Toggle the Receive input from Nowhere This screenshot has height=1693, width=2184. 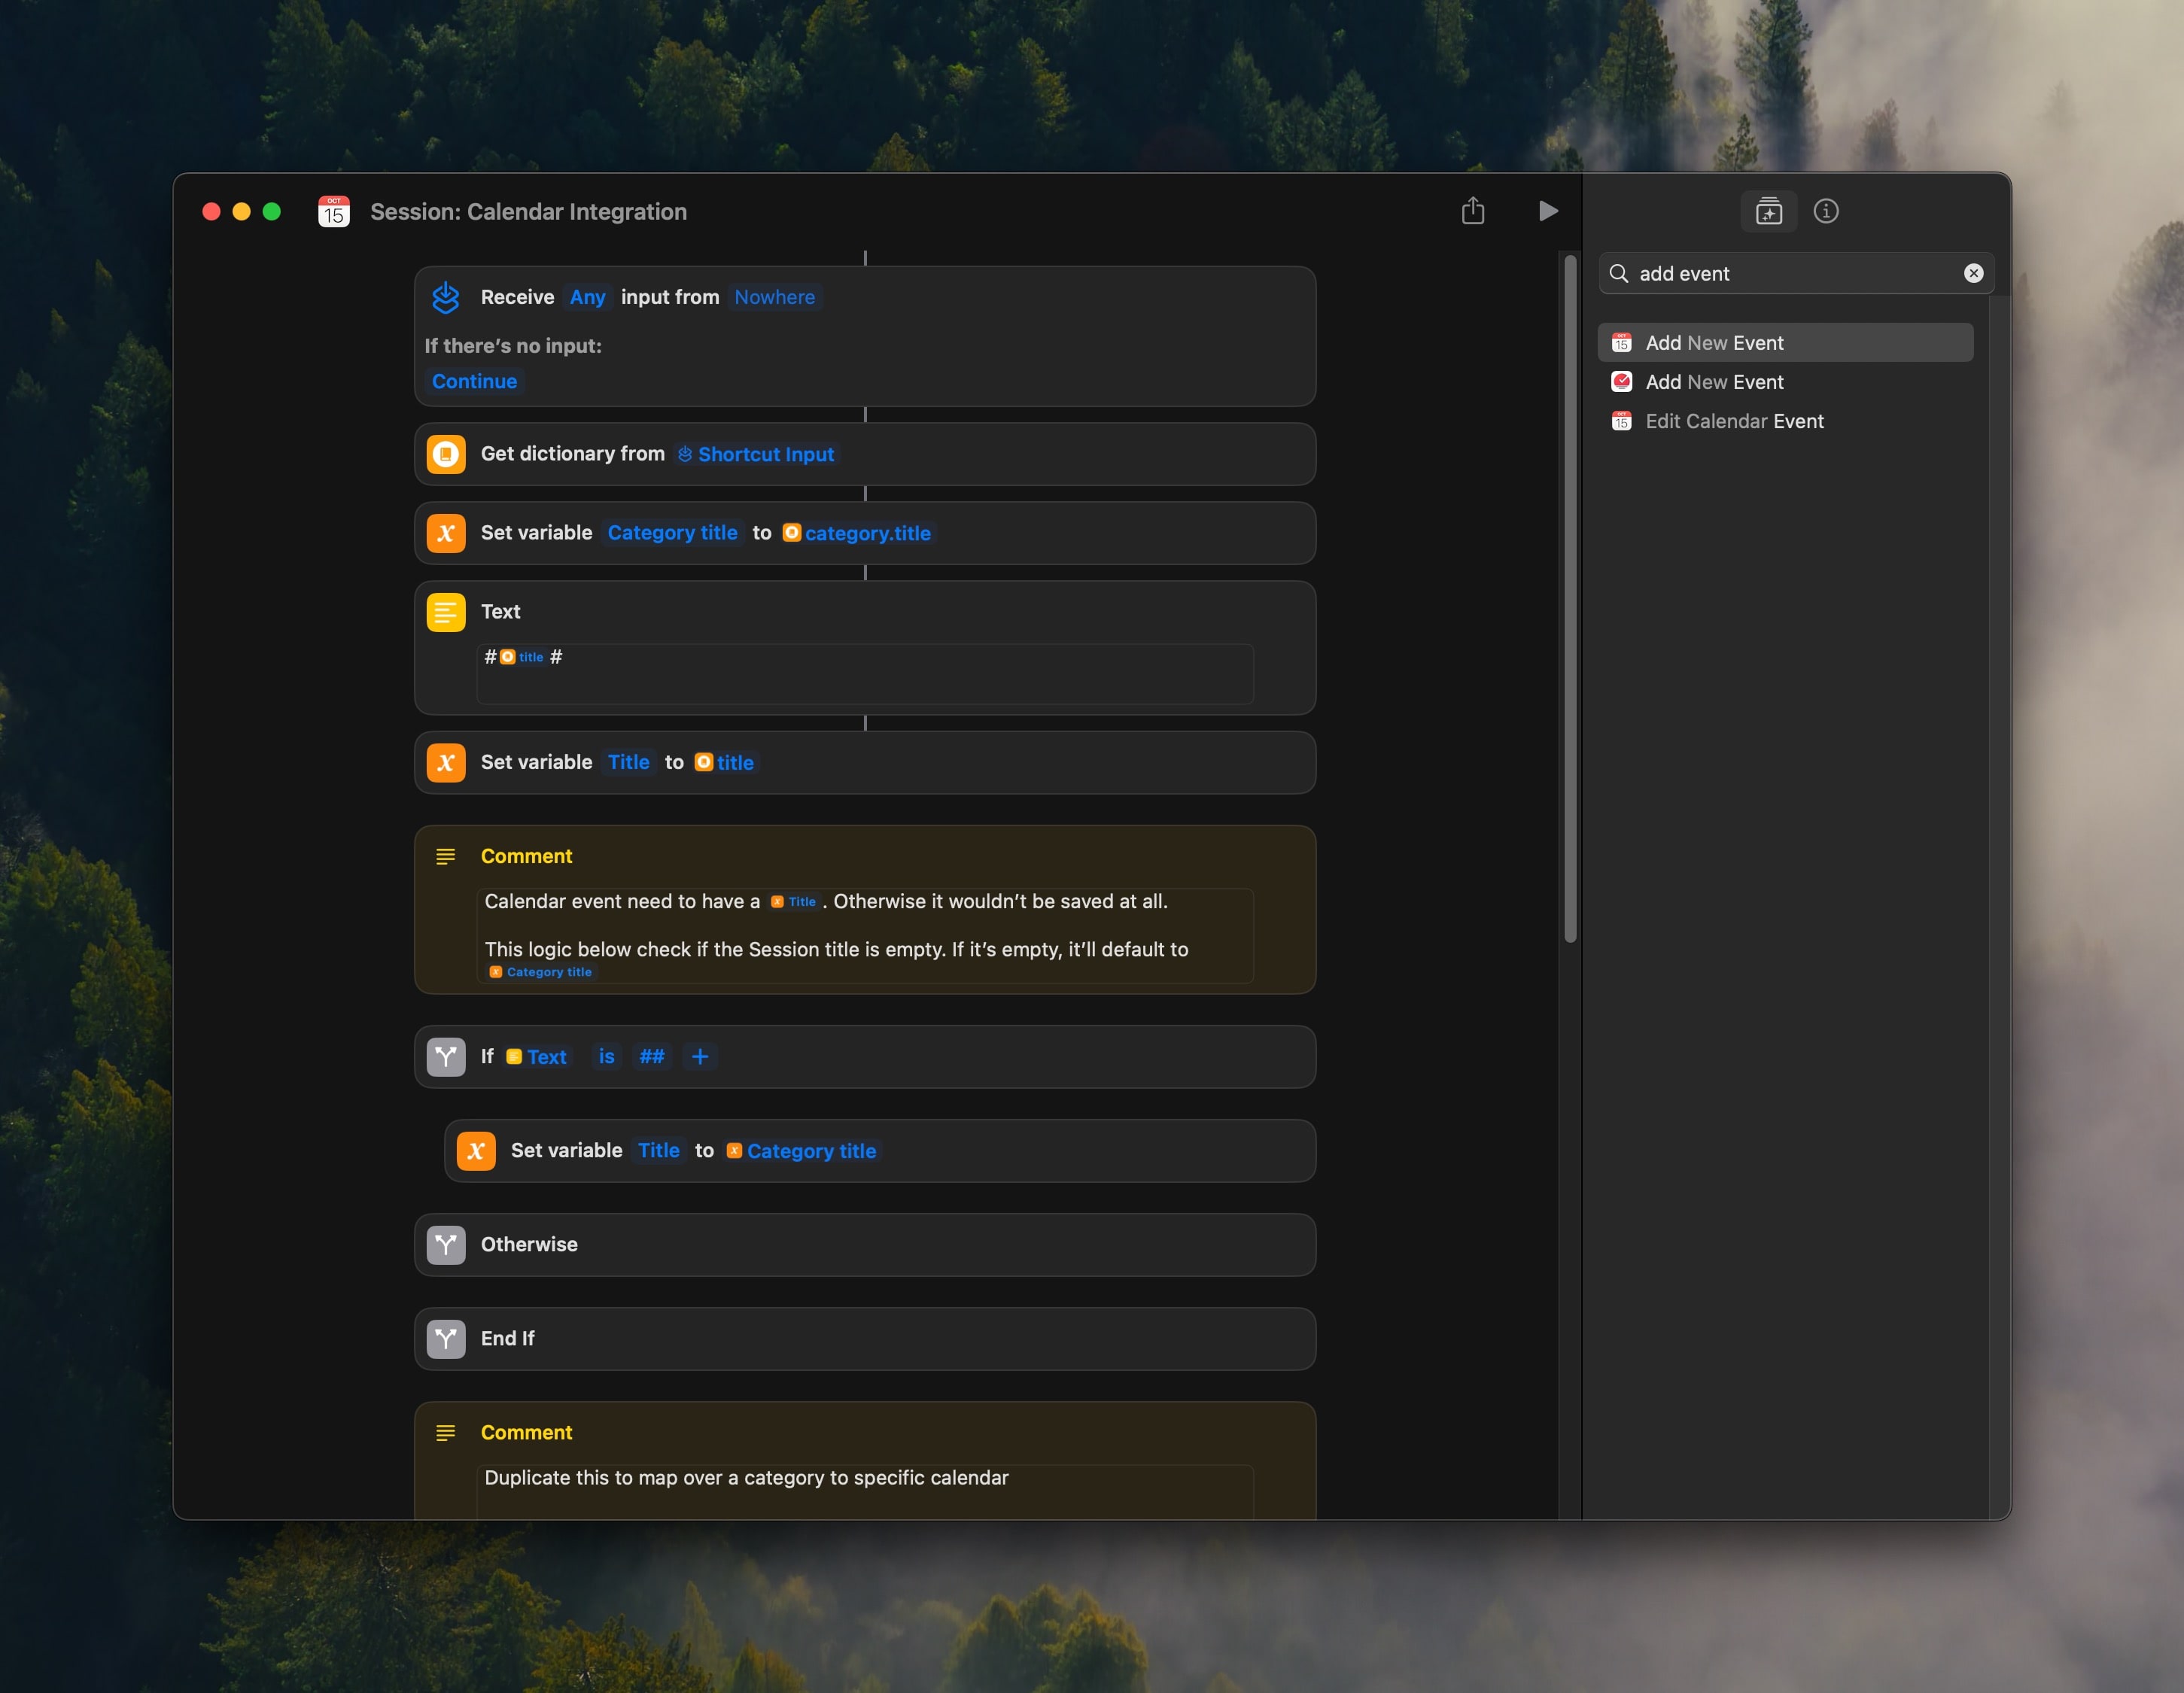[x=774, y=296]
